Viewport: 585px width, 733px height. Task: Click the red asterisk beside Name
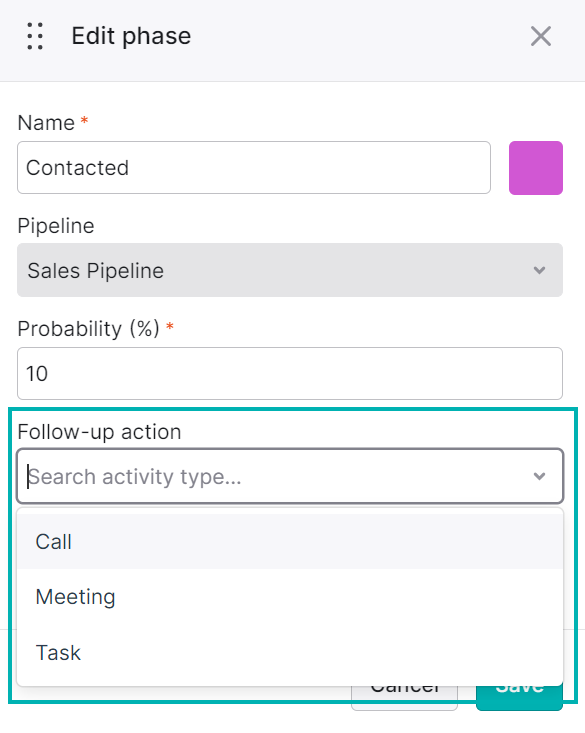point(84,120)
